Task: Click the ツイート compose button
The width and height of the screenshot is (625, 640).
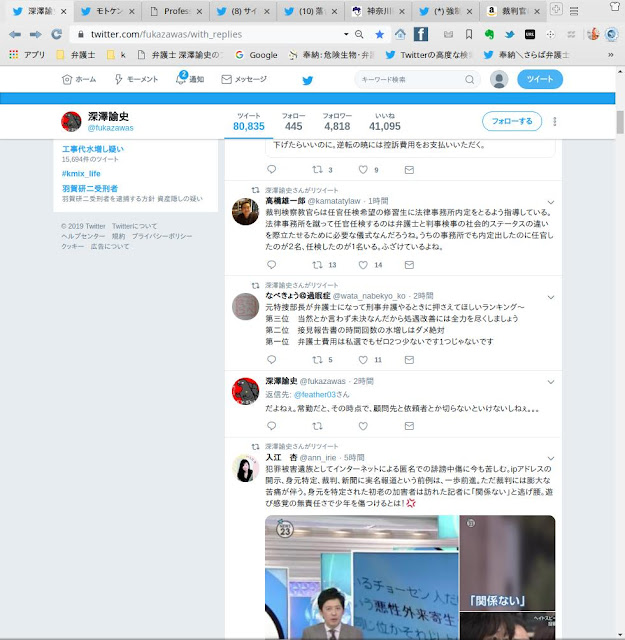Action: [540, 79]
